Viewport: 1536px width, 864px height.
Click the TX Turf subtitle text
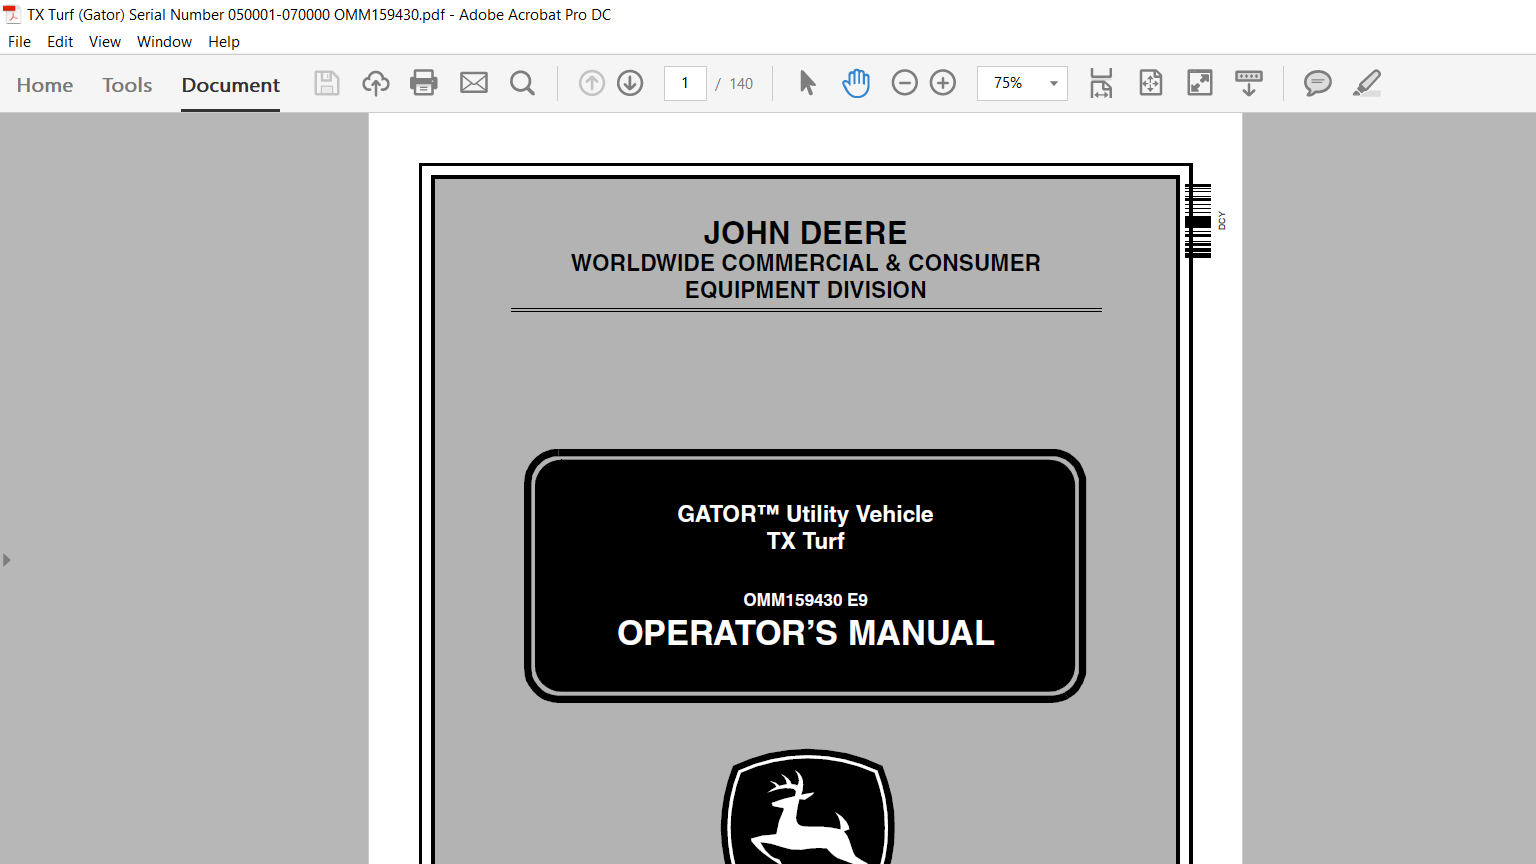[x=806, y=541]
